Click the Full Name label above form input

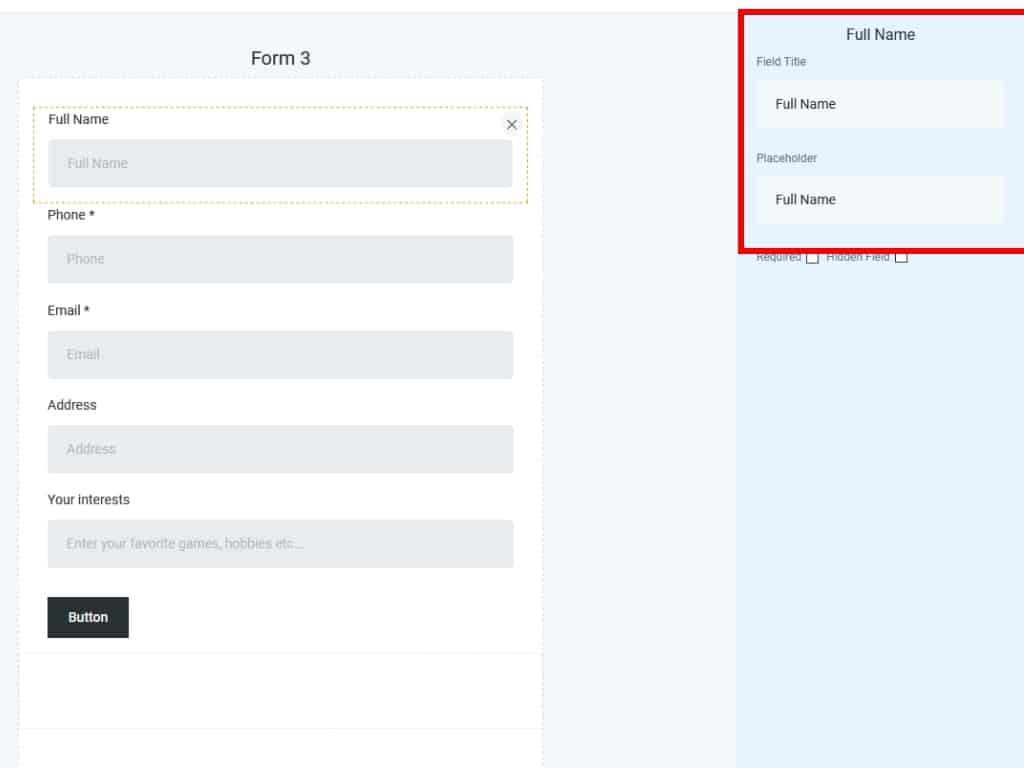click(x=78, y=119)
